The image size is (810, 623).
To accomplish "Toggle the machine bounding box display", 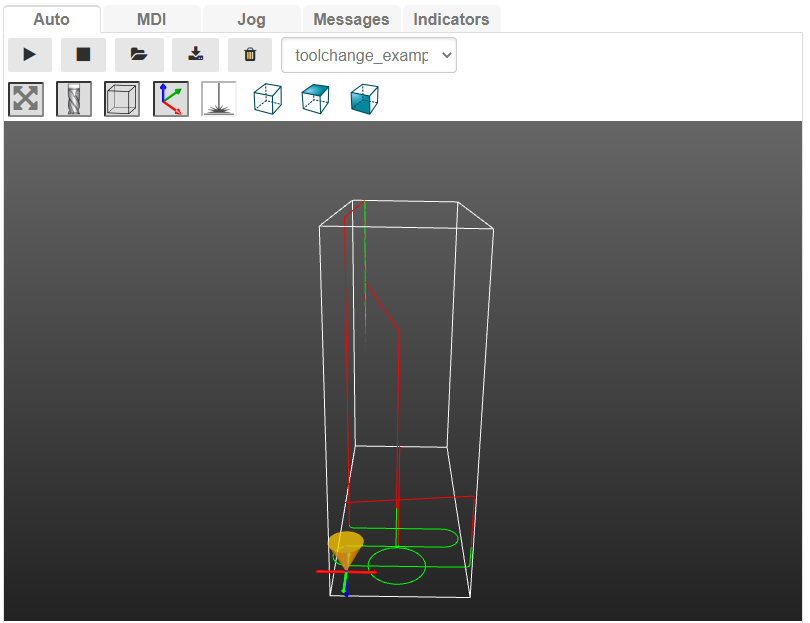I will pos(122,99).
